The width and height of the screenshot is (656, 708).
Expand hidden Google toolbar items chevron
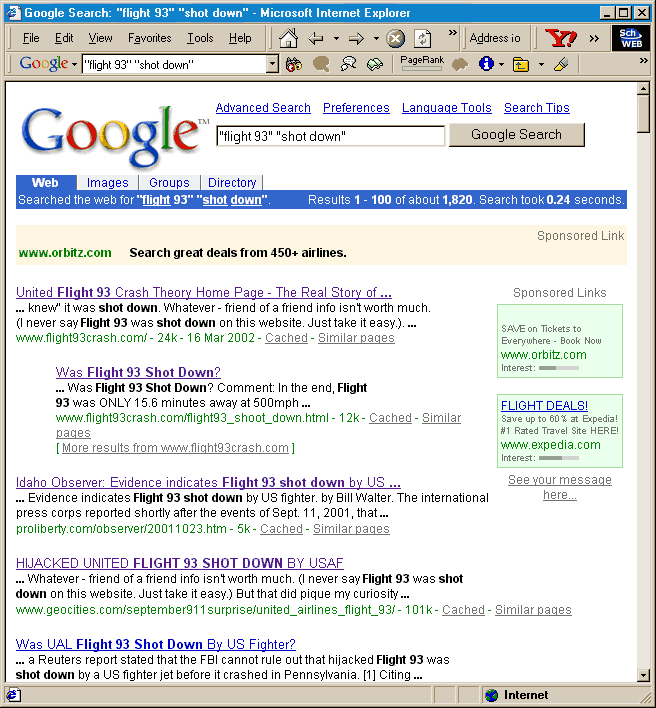pos(644,60)
